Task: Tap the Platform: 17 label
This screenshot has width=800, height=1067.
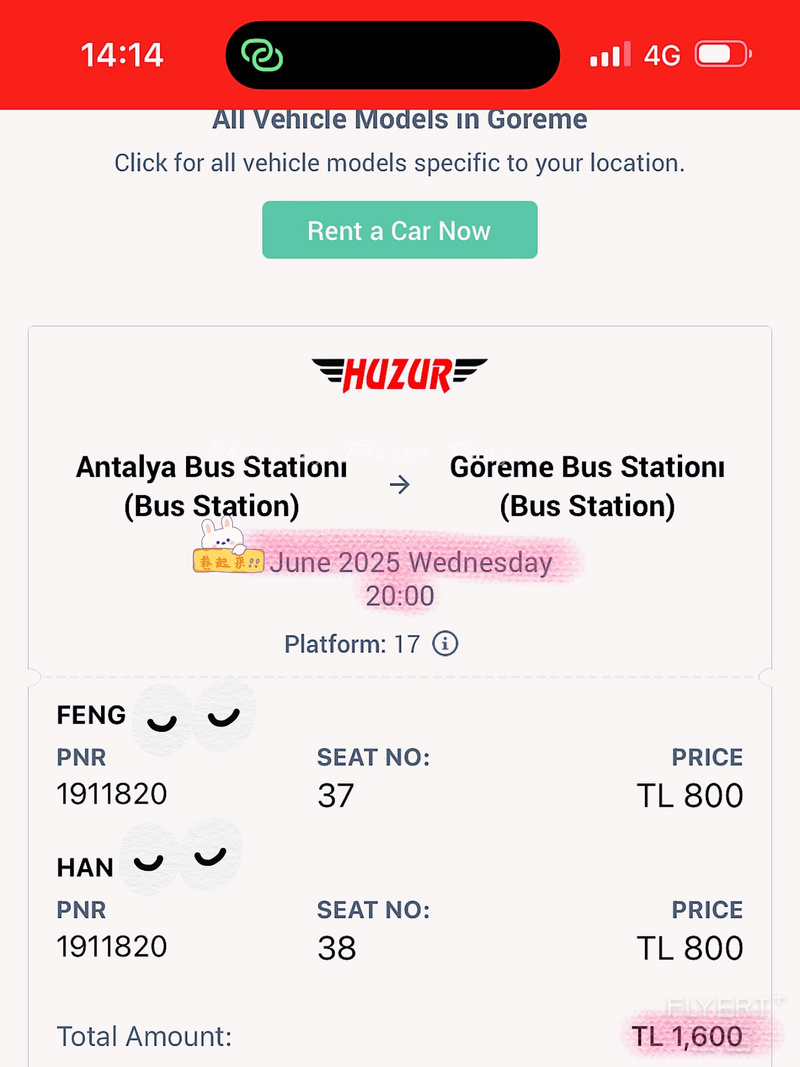Action: click(352, 644)
